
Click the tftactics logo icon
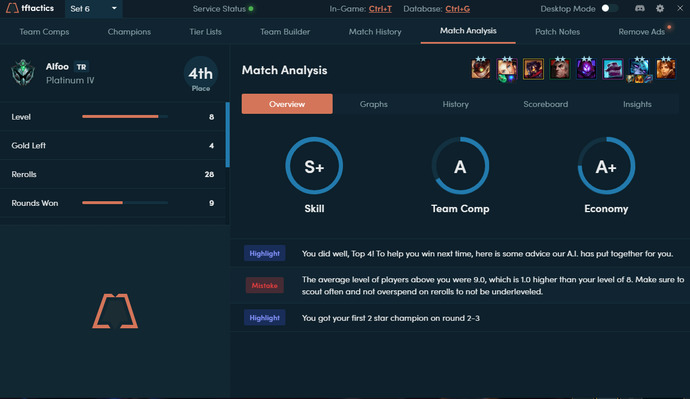click(x=12, y=8)
